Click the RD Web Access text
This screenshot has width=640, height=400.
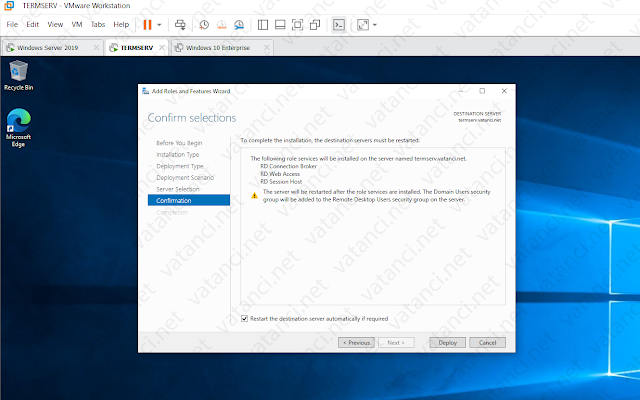click(280, 174)
